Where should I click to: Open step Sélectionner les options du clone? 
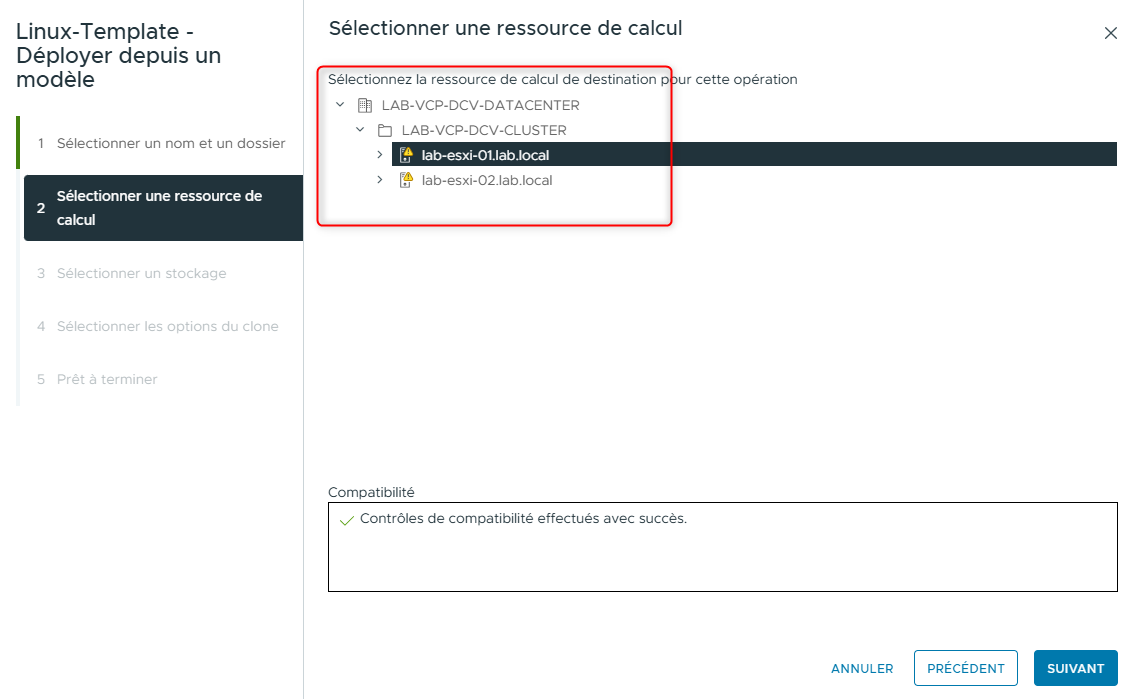point(168,326)
